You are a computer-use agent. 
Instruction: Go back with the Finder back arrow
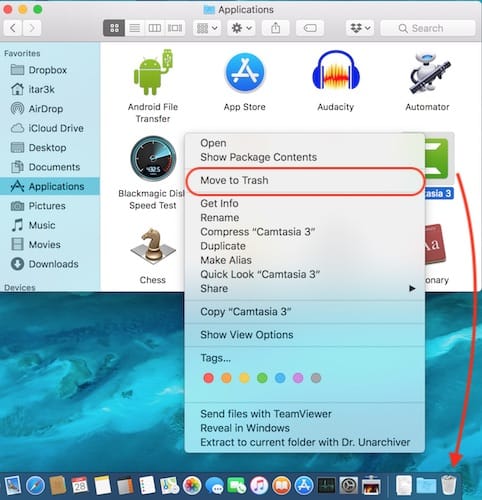tap(13, 28)
